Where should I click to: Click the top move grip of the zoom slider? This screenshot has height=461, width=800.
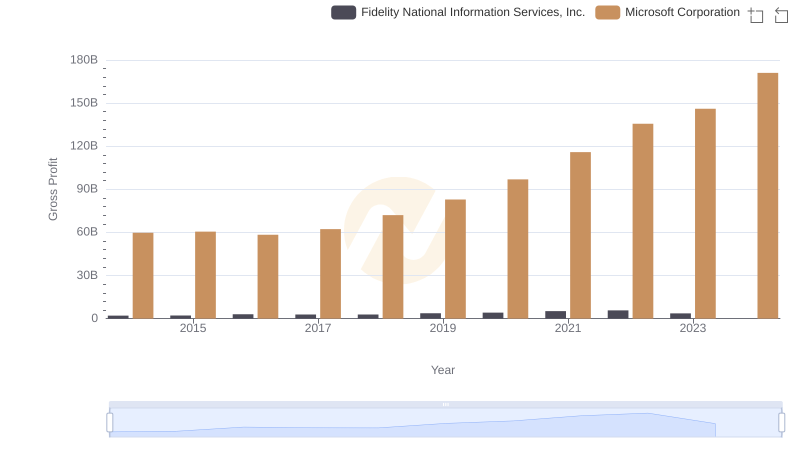pyautogui.click(x=445, y=404)
